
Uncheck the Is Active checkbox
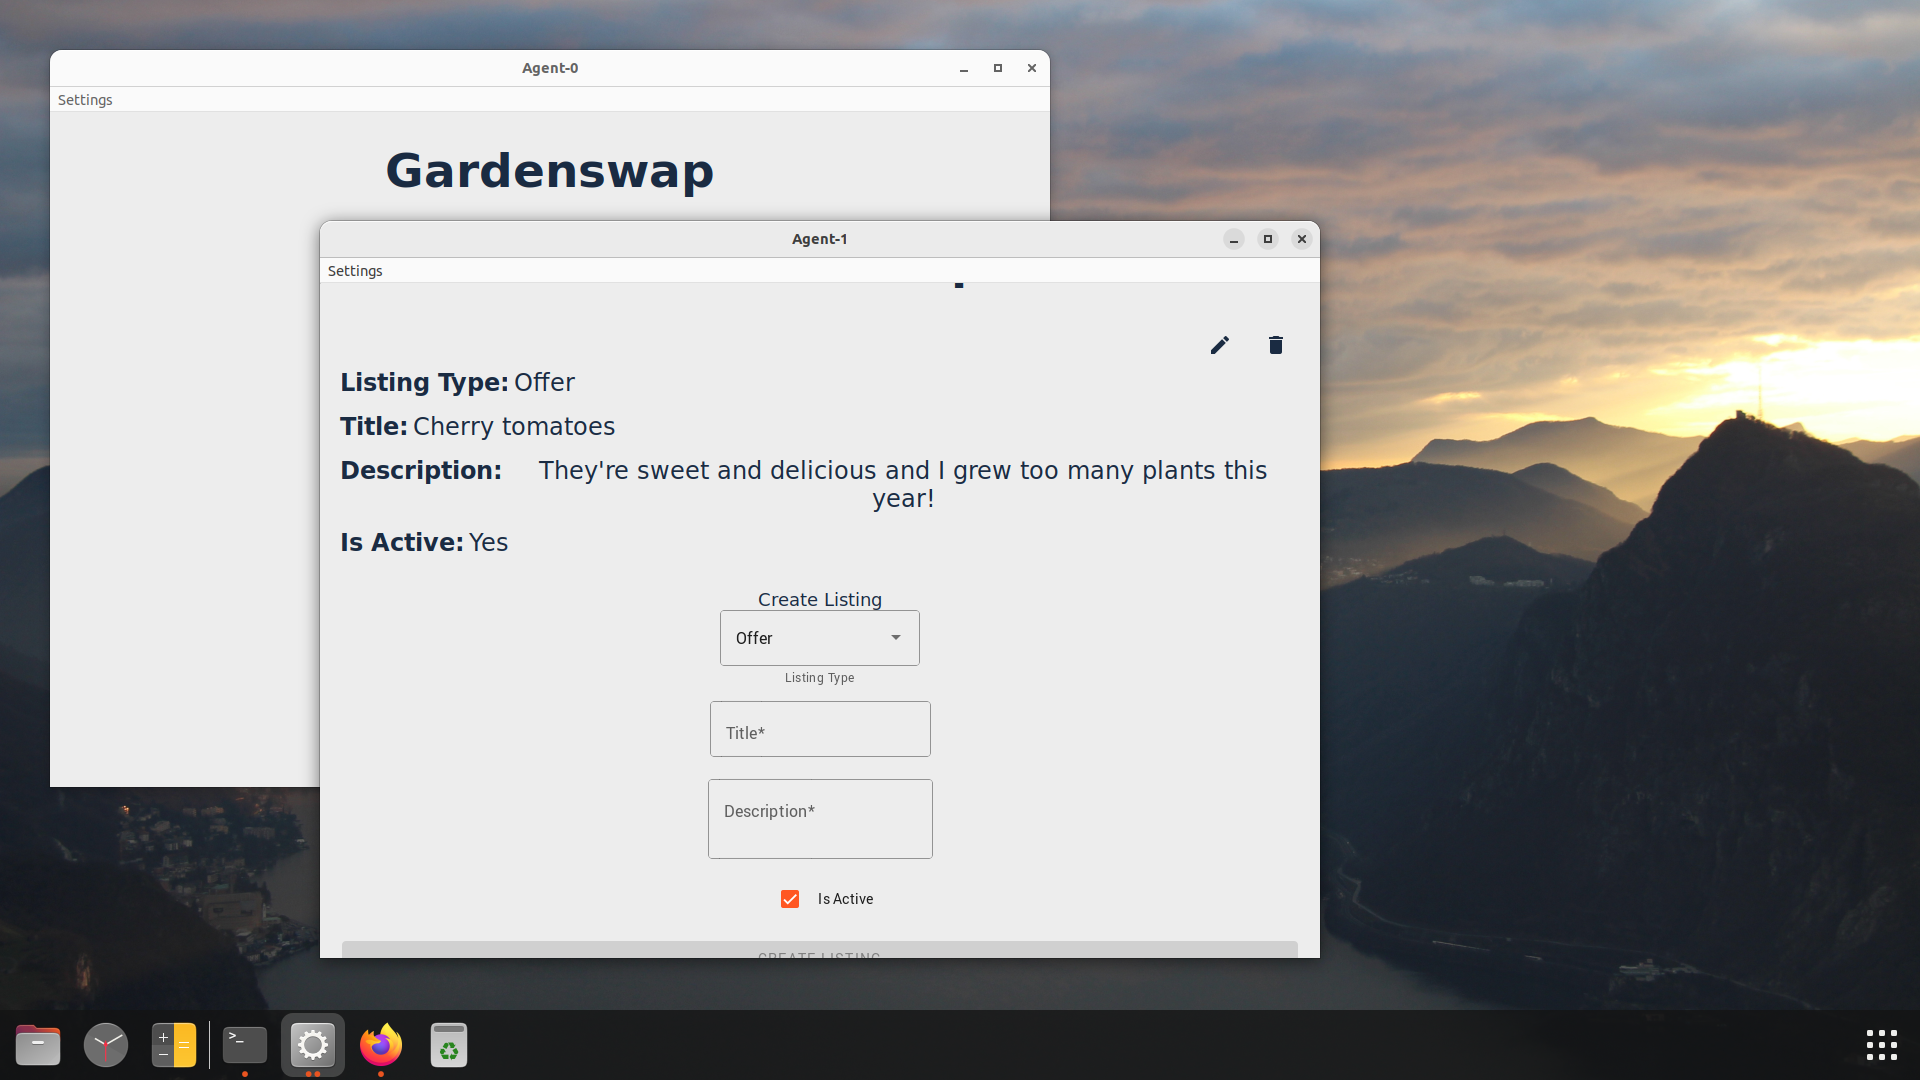tap(790, 898)
